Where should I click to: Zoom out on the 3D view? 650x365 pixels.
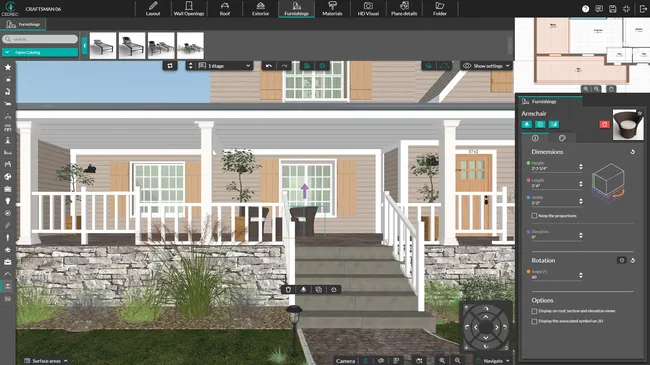pyautogui.click(x=457, y=361)
